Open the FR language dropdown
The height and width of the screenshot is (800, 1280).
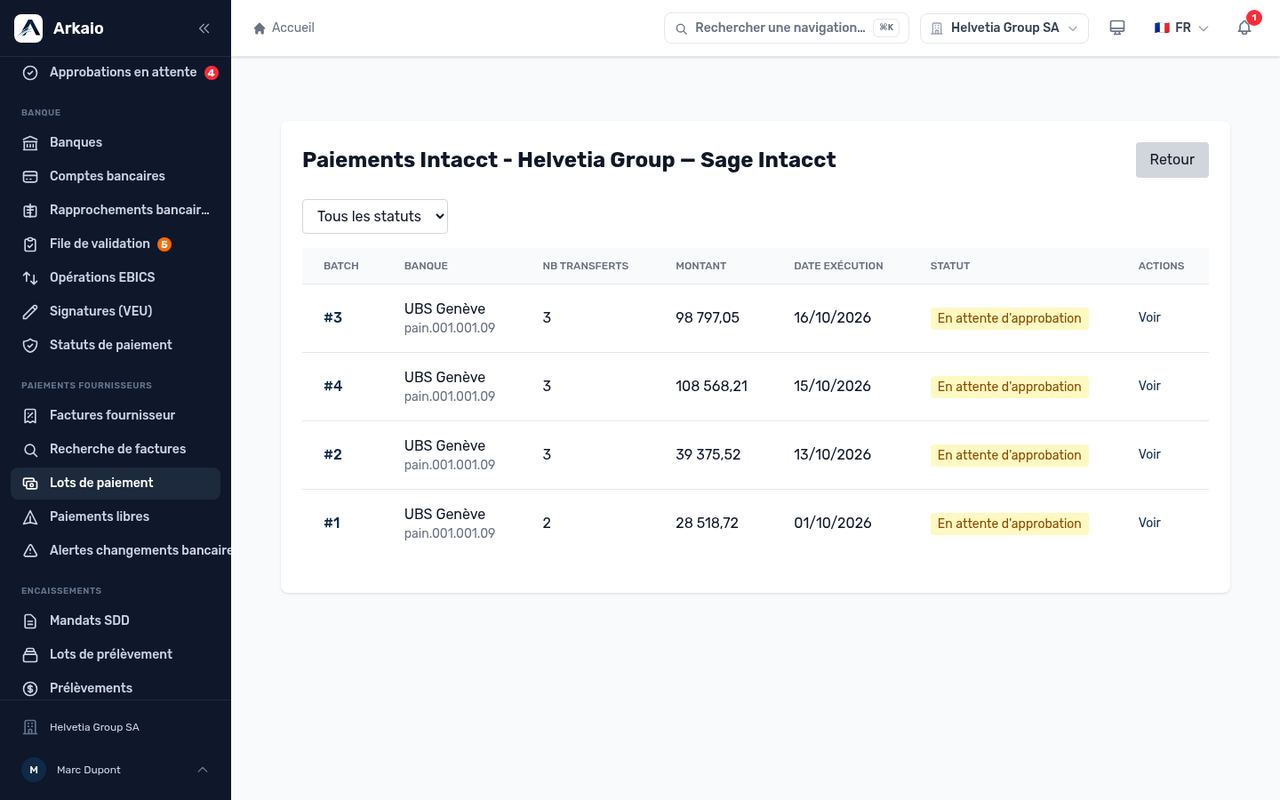pos(1181,28)
